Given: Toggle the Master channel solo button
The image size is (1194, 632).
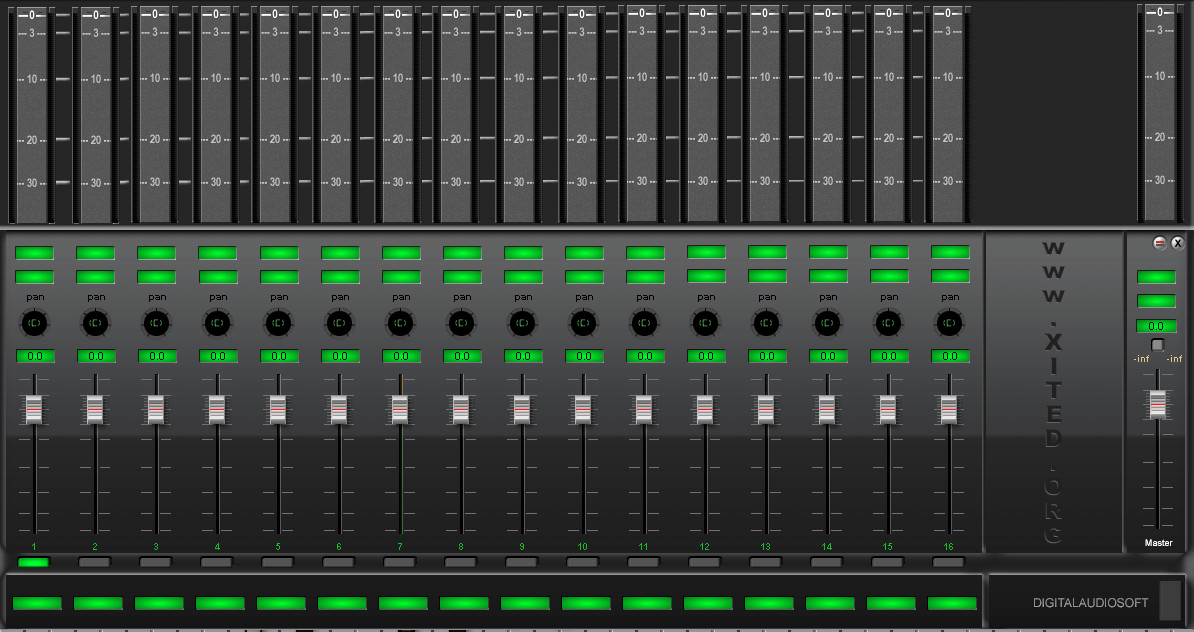Looking at the screenshot, I should point(1156,301).
